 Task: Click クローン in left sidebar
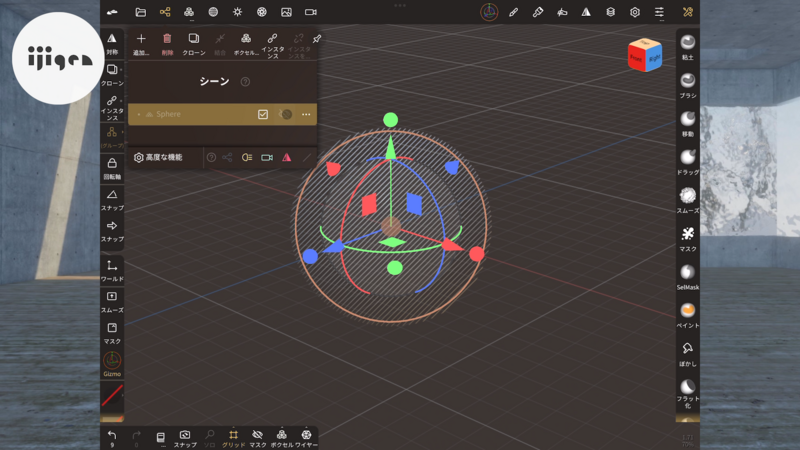[112, 74]
